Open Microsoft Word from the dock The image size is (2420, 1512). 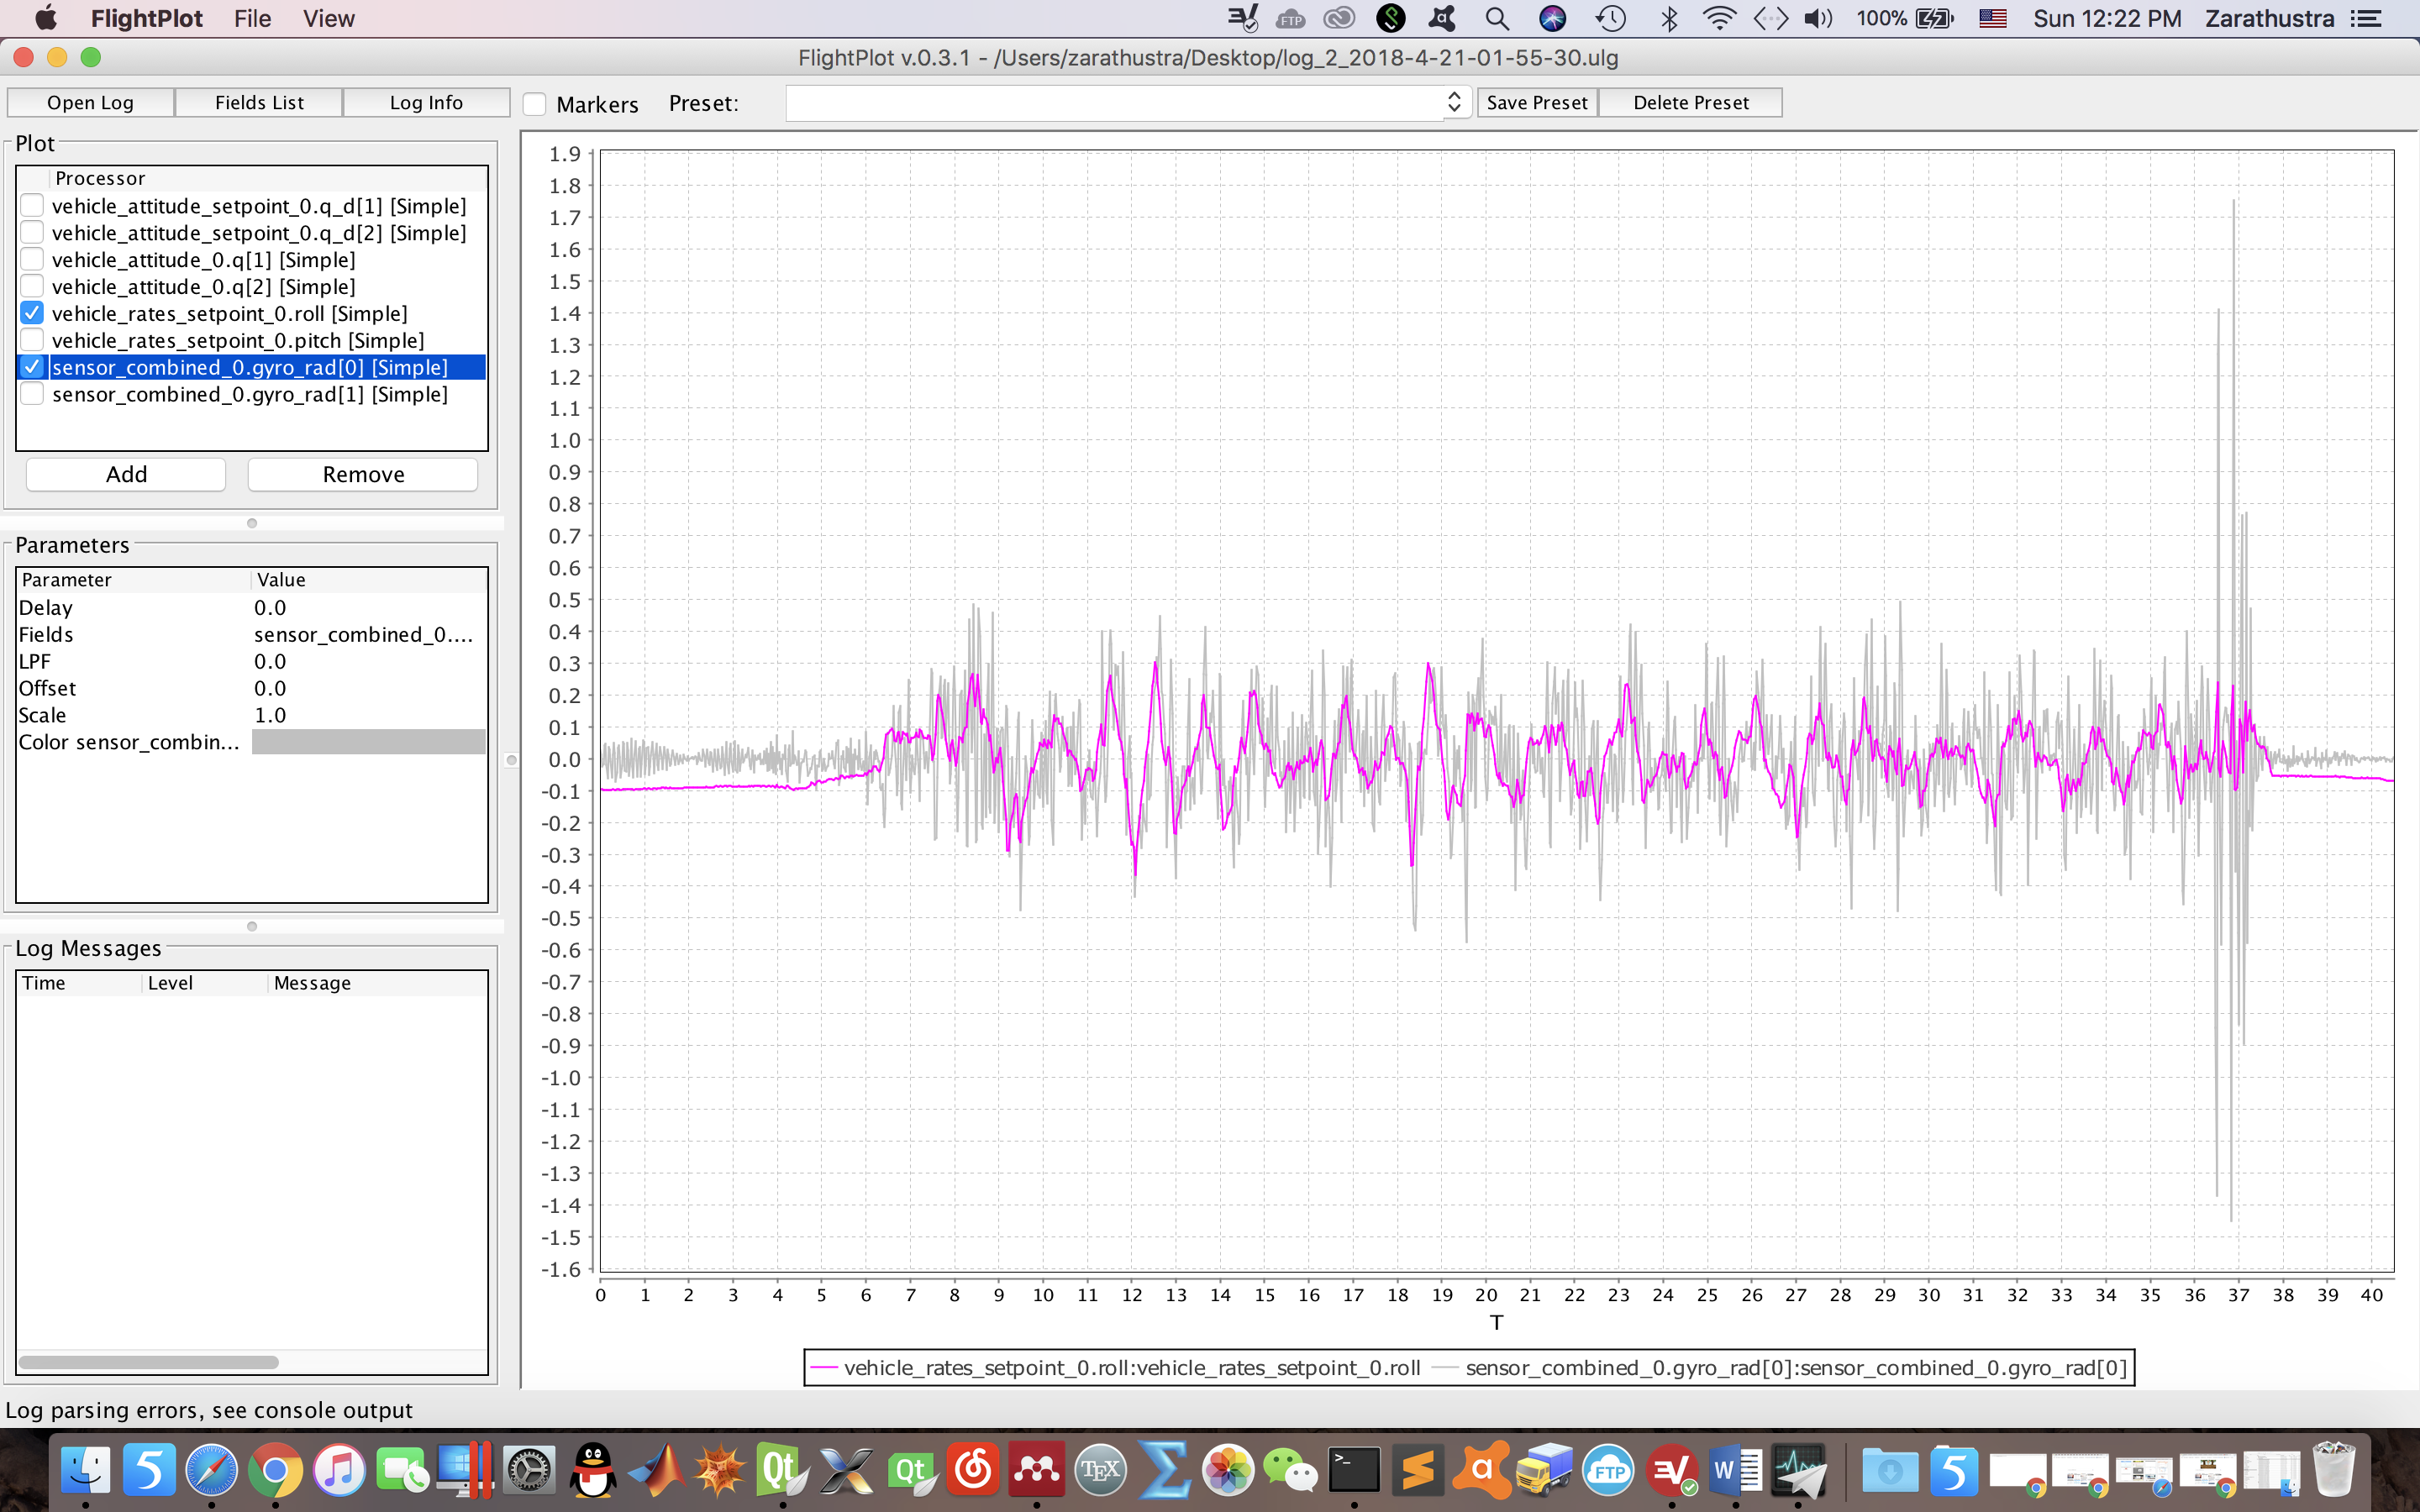(x=1736, y=1470)
